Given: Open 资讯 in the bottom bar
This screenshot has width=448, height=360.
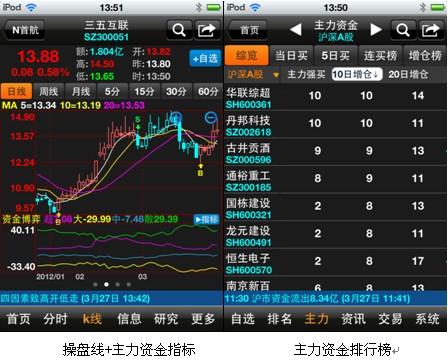Looking at the screenshot, I should tap(353, 319).
